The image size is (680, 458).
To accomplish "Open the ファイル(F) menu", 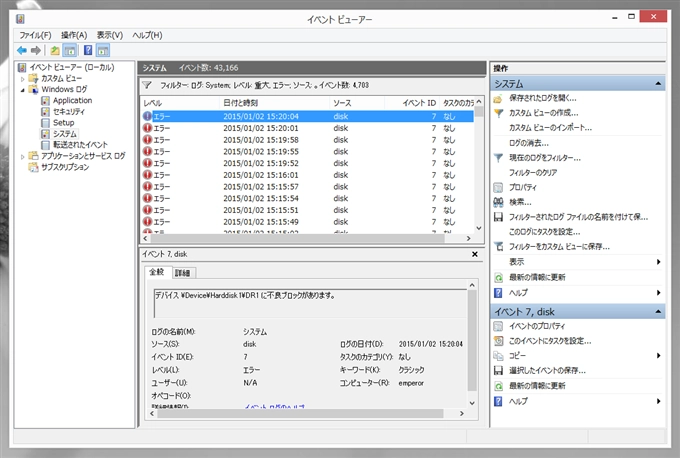I will [x=35, y=35].
